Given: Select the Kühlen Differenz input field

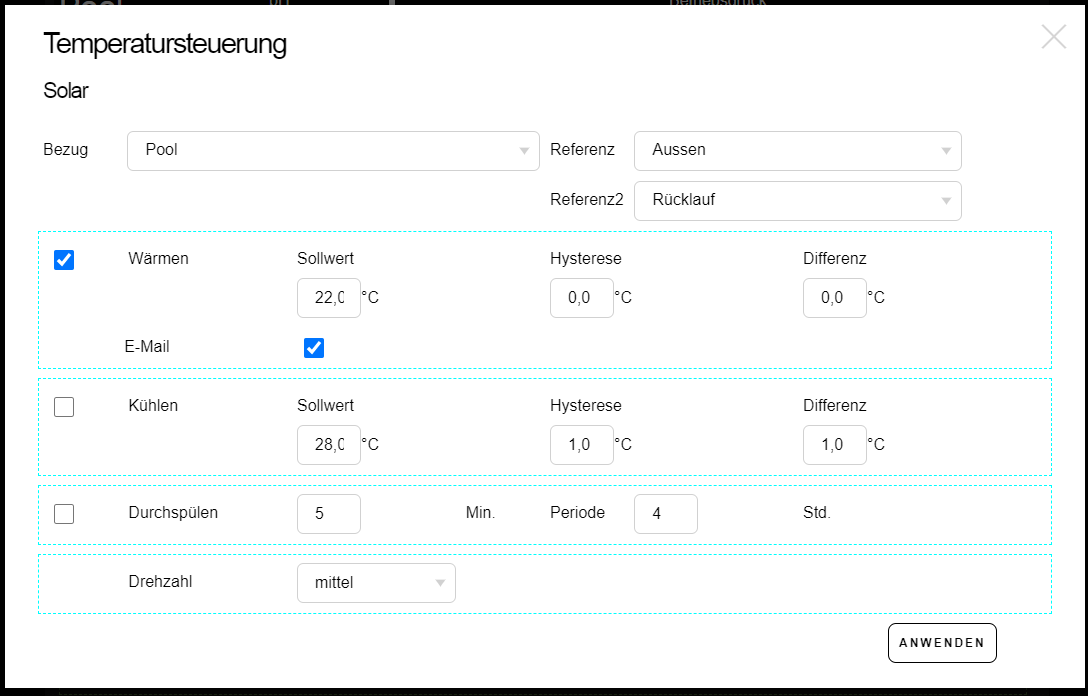Looking at the screenshot, I should [x=834, y=445].
